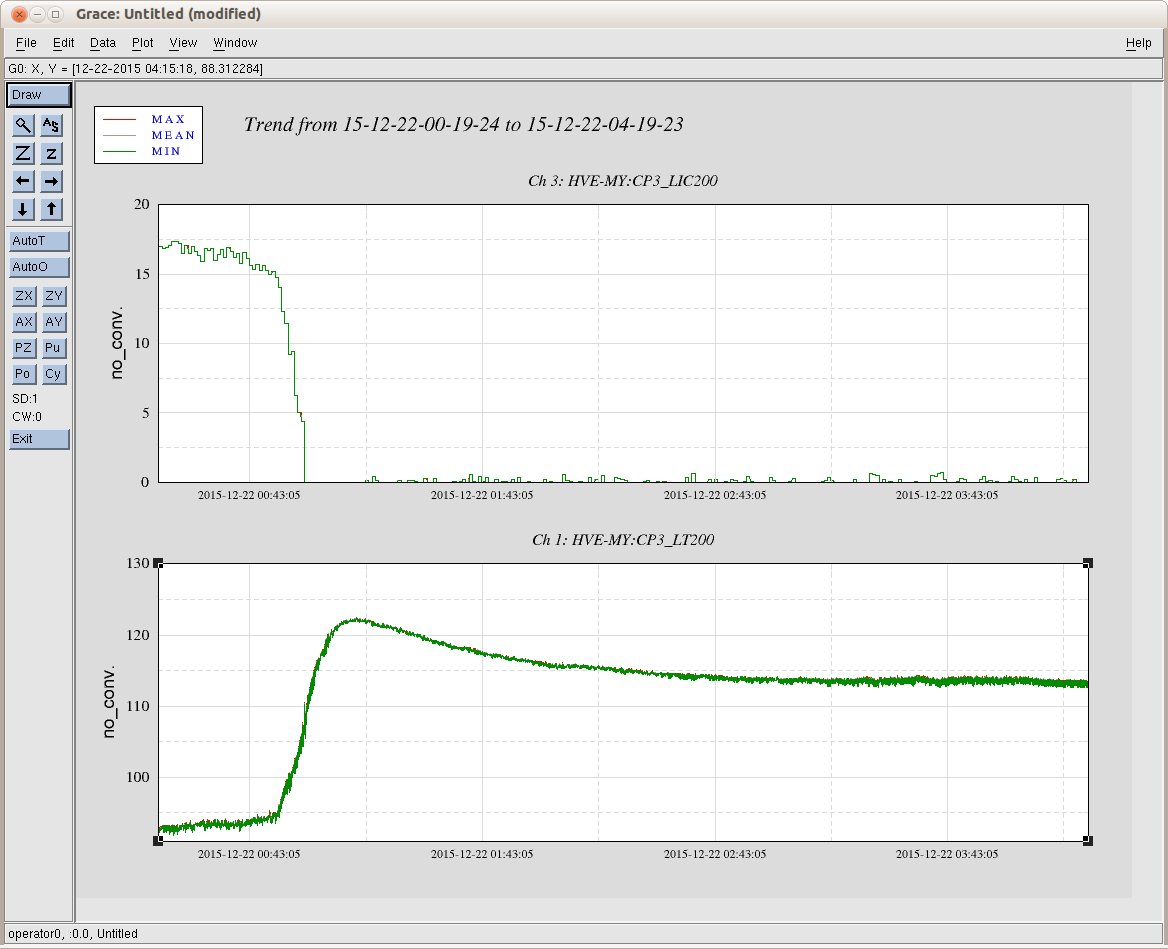Image resolution: width=1168 pixels, height=949 pixels.
Task: Open the Help menu
Action: pos(1138,43)
